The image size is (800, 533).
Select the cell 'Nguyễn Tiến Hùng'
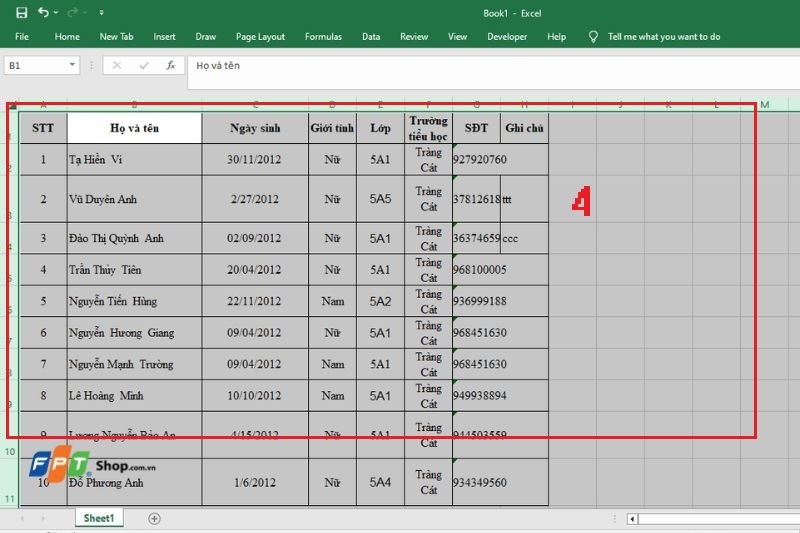(134, 301)
